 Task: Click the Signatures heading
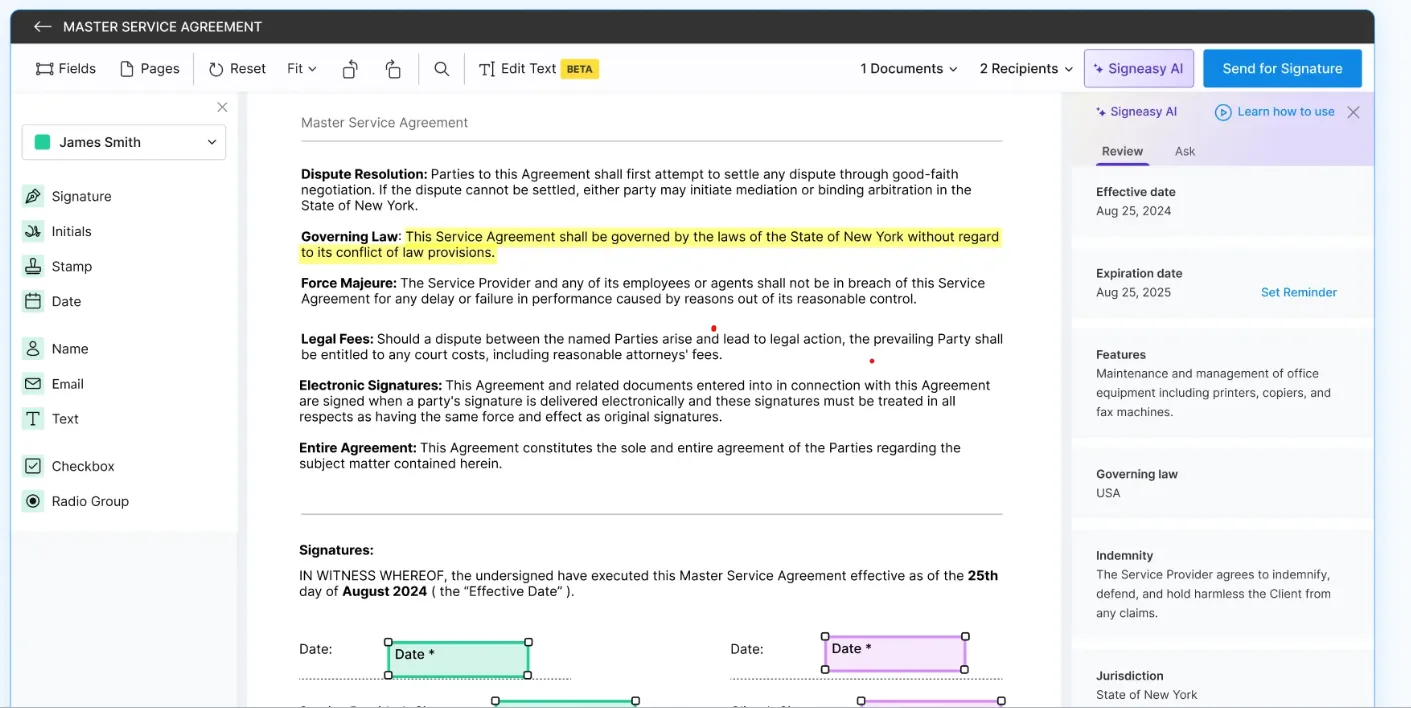tap(336, 550)
